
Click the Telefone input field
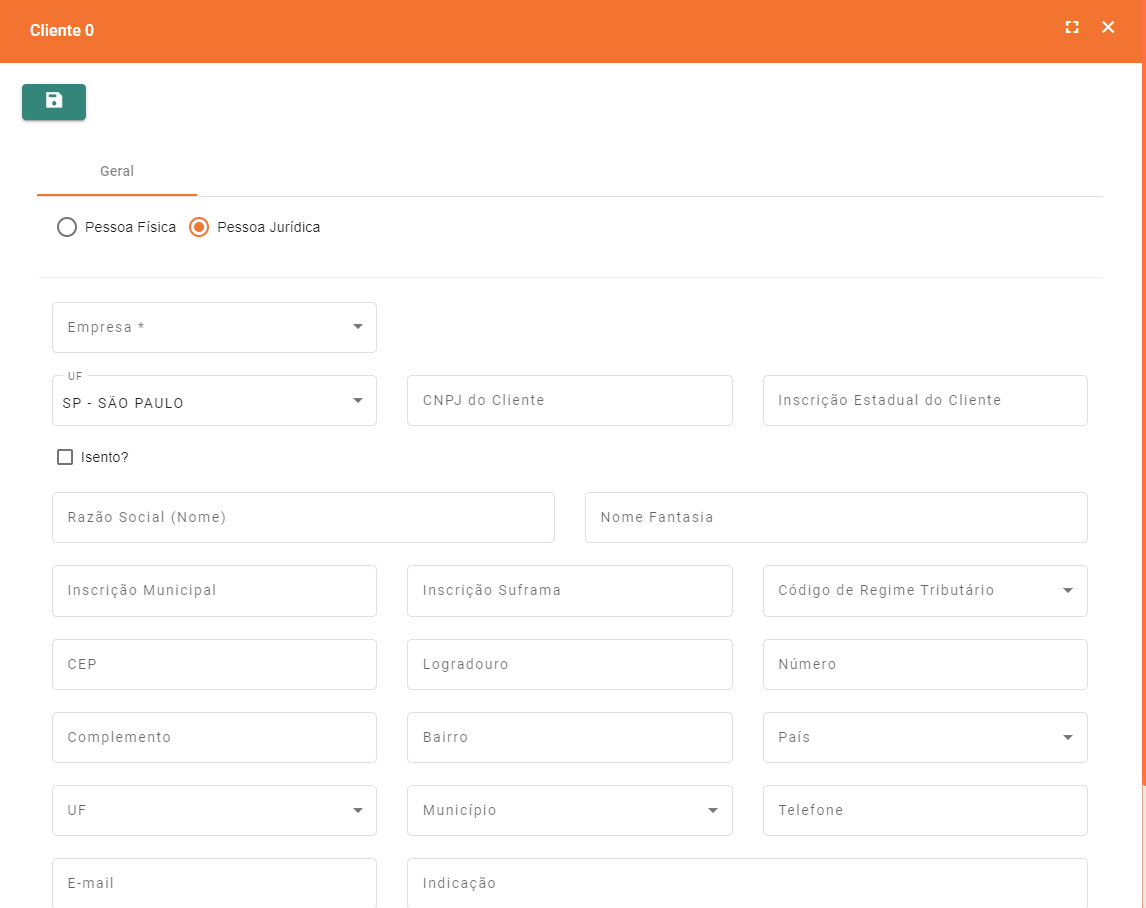point(924,810)
